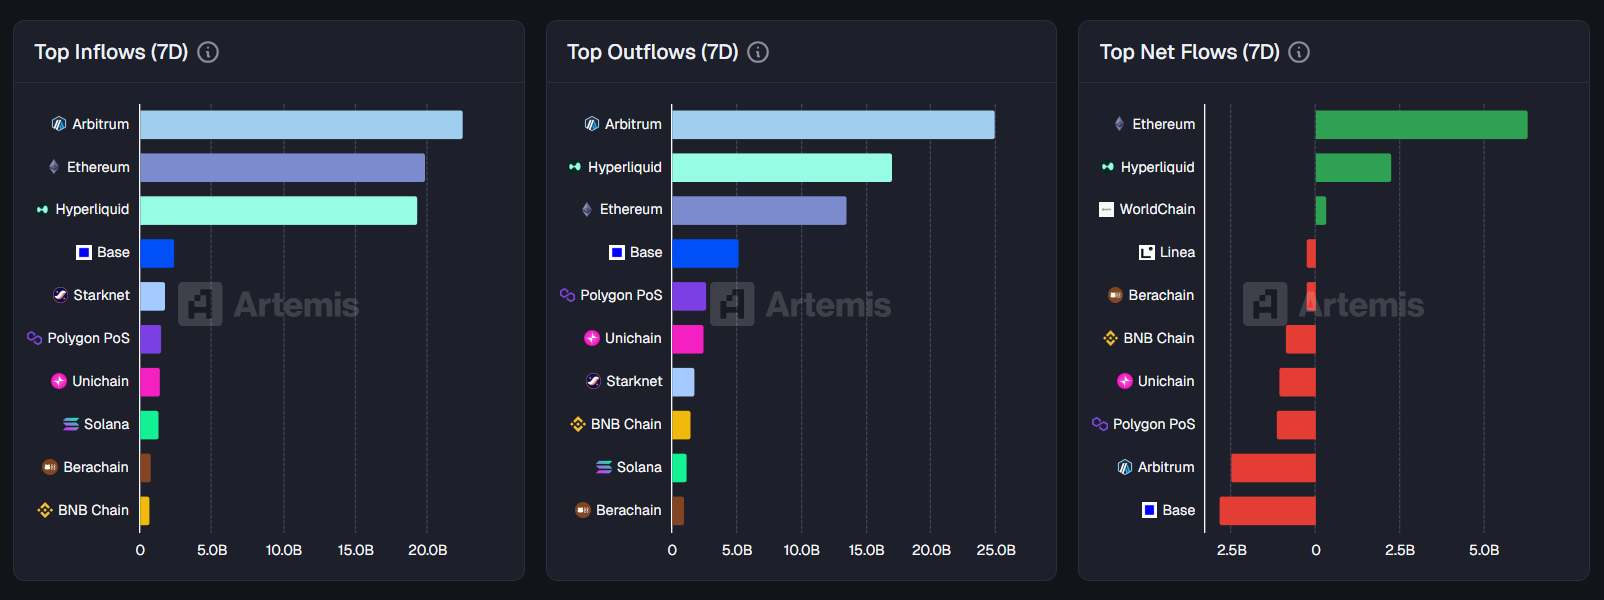The height and width of the screenshot is (600, 1604).
Task: Click the Hyperliquid logo icon in Top Outflows
Action: tap(575, 167)
